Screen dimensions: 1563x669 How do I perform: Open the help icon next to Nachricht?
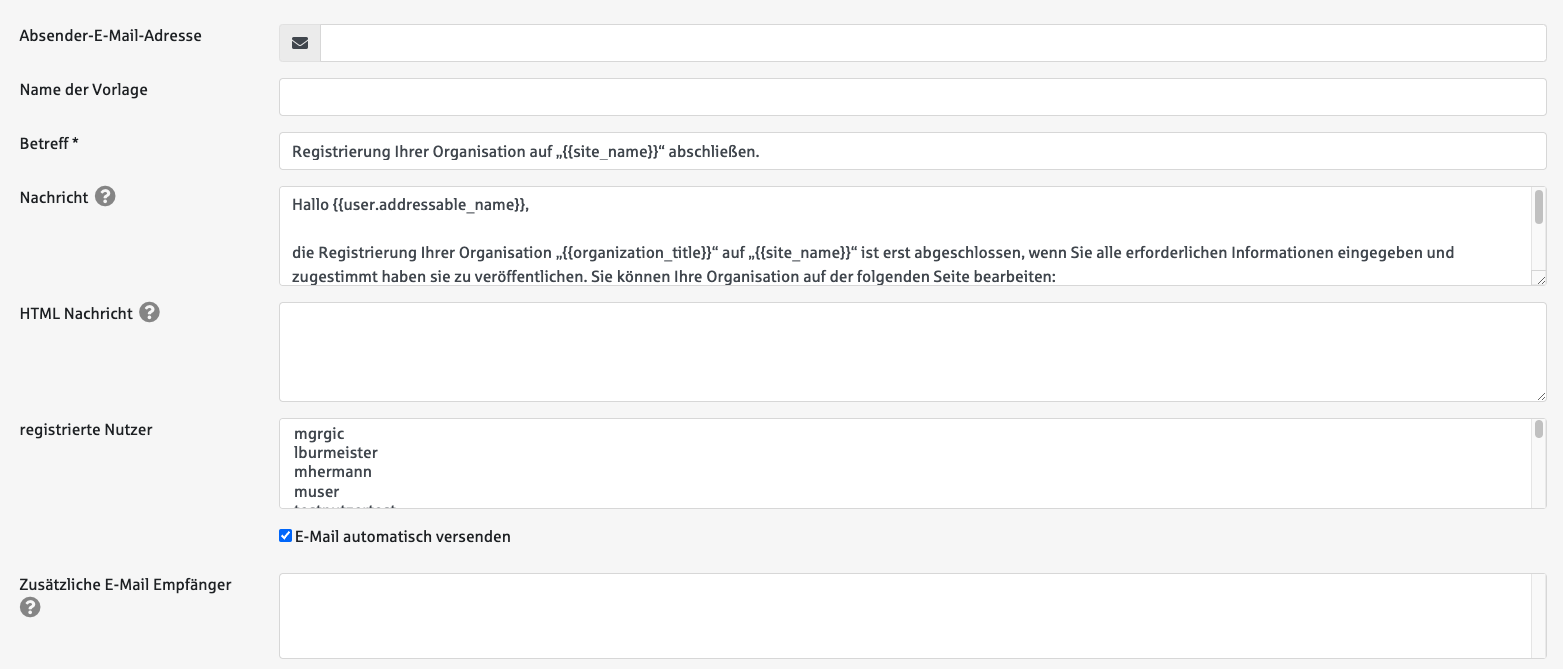105,197
